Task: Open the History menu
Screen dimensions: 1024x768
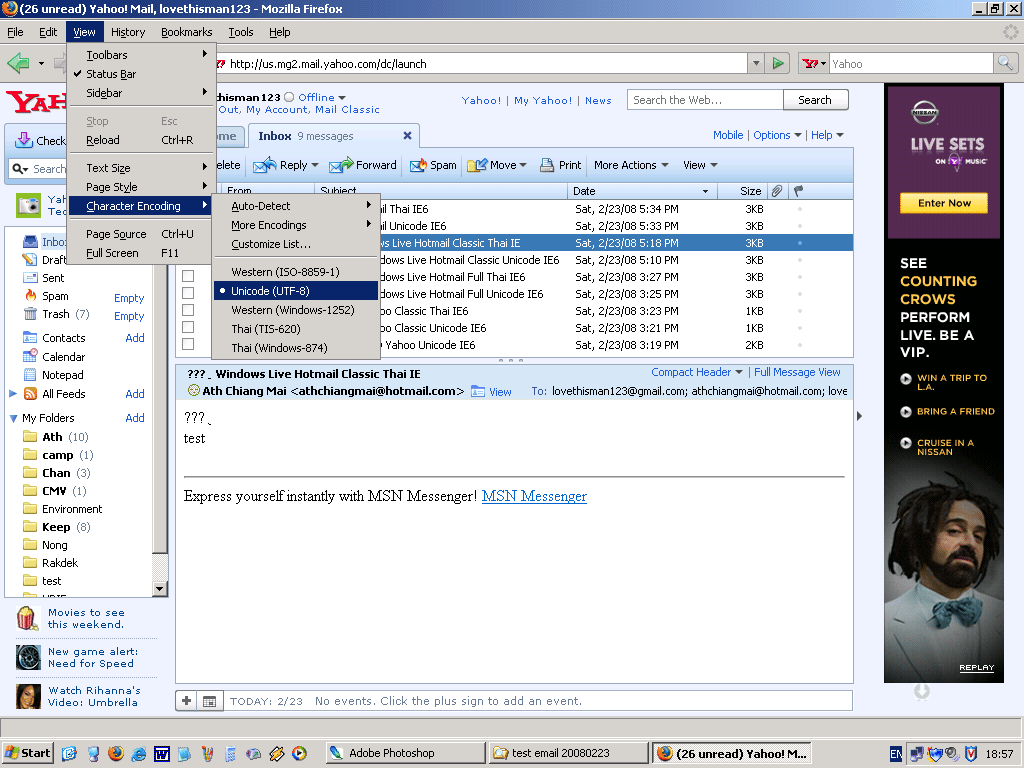Action: click(128, 32)
